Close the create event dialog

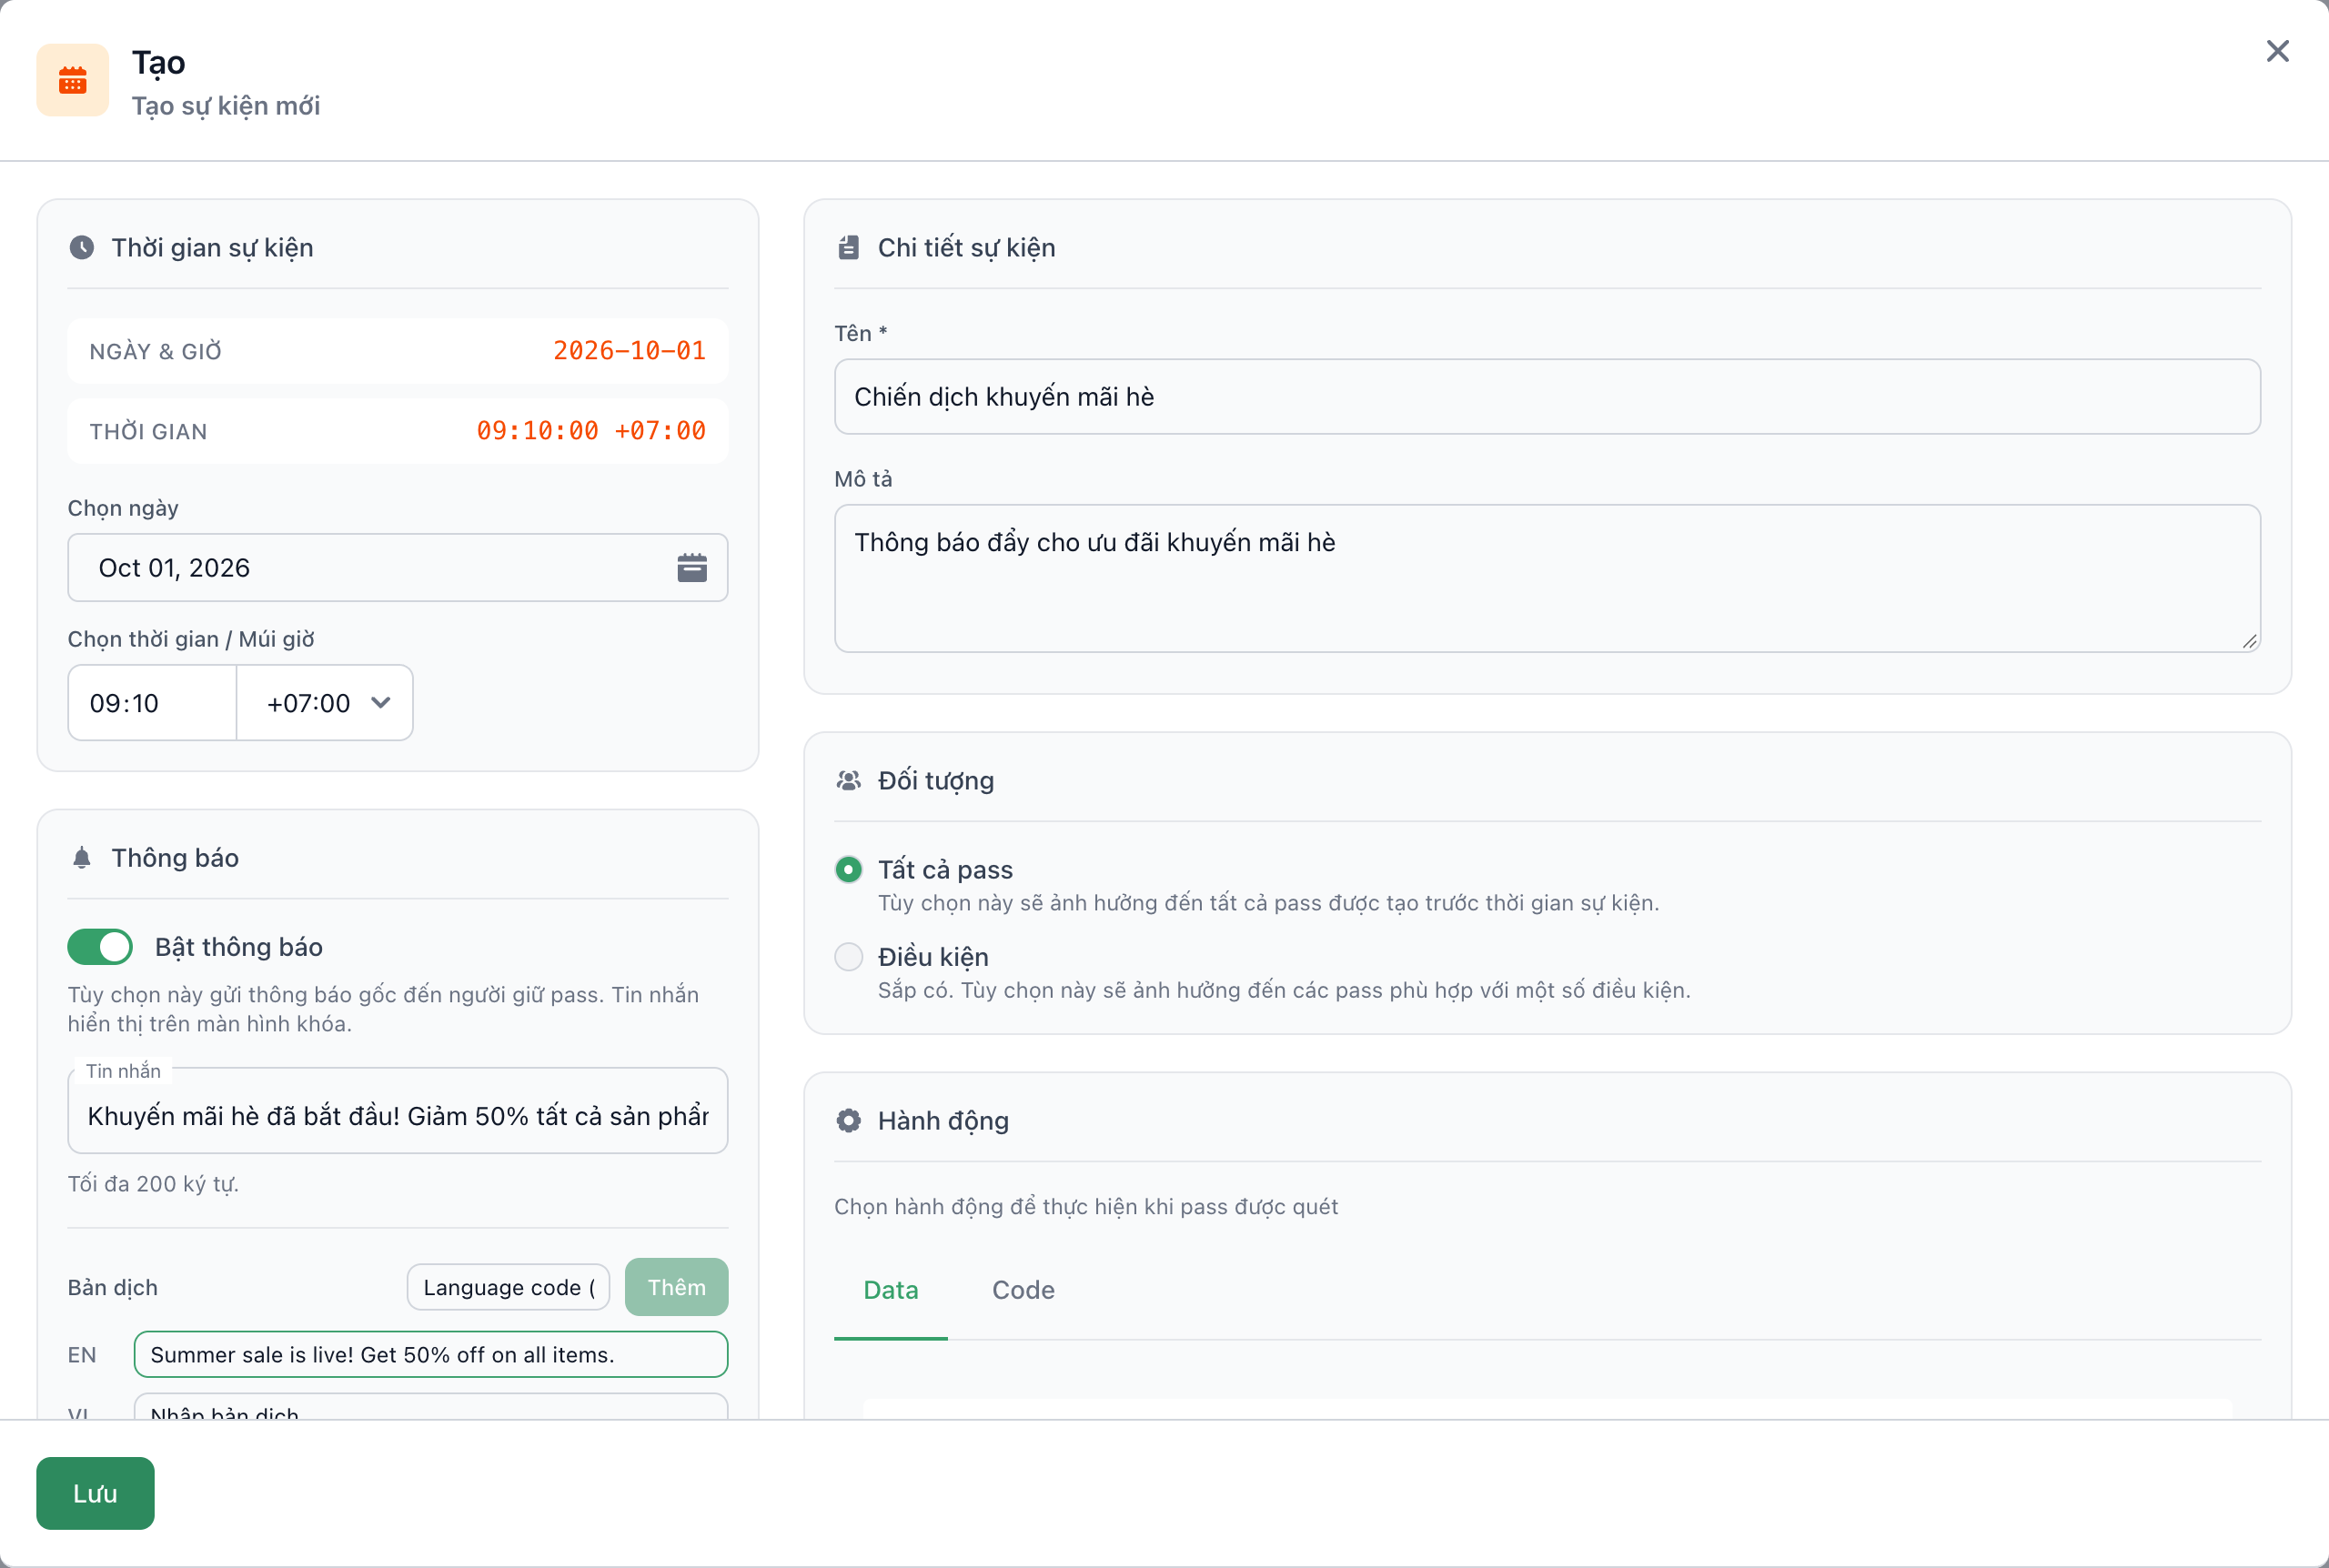click(2277, 51)
